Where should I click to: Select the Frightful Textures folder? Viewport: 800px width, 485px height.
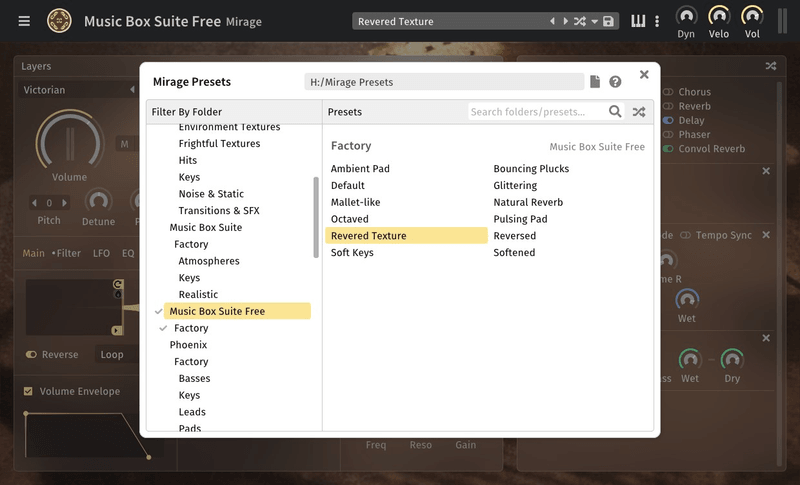coord(219,143)
